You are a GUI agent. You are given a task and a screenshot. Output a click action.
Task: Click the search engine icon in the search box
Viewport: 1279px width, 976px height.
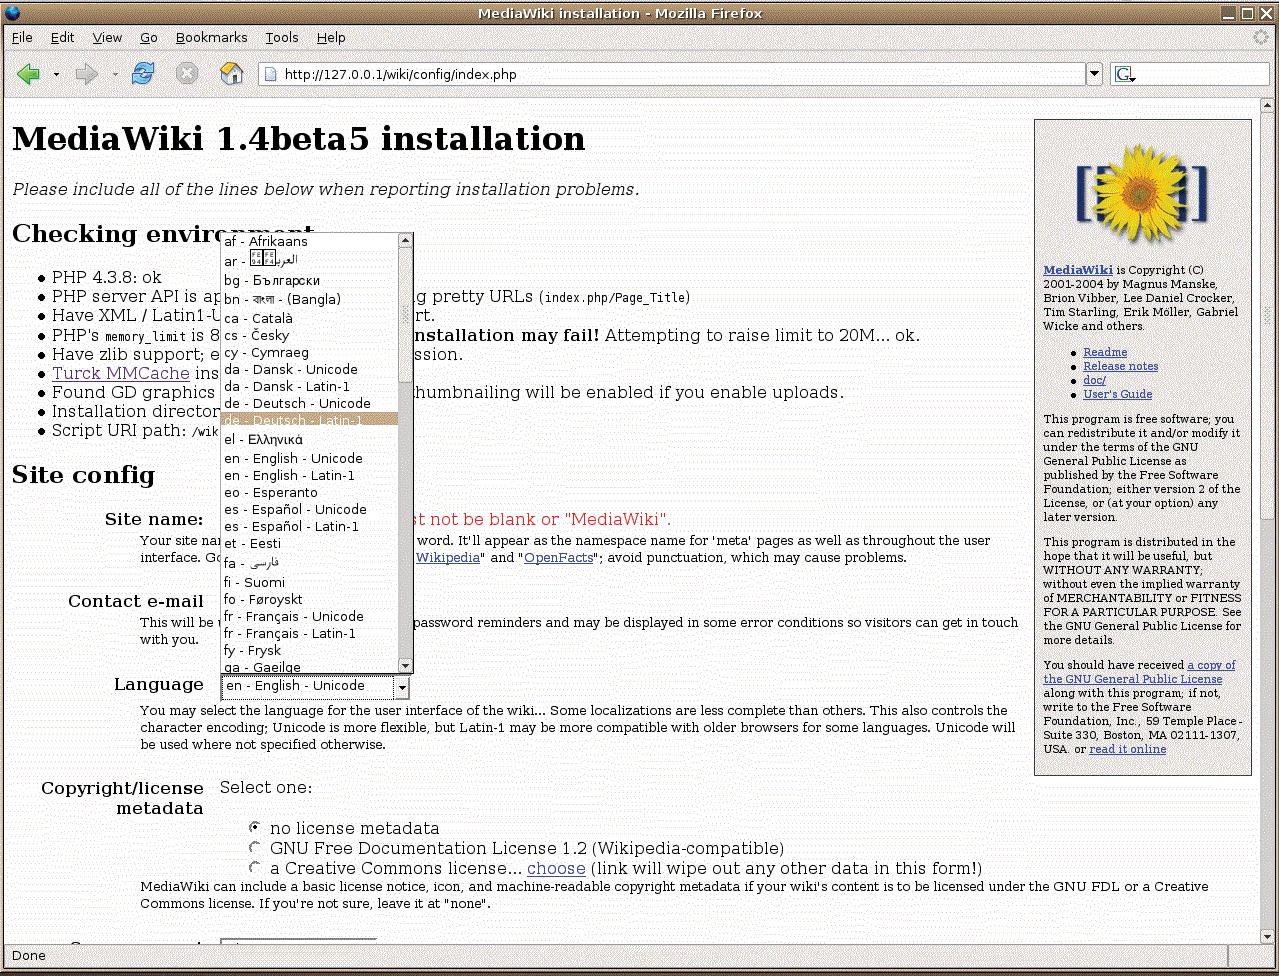point(1124,74)
